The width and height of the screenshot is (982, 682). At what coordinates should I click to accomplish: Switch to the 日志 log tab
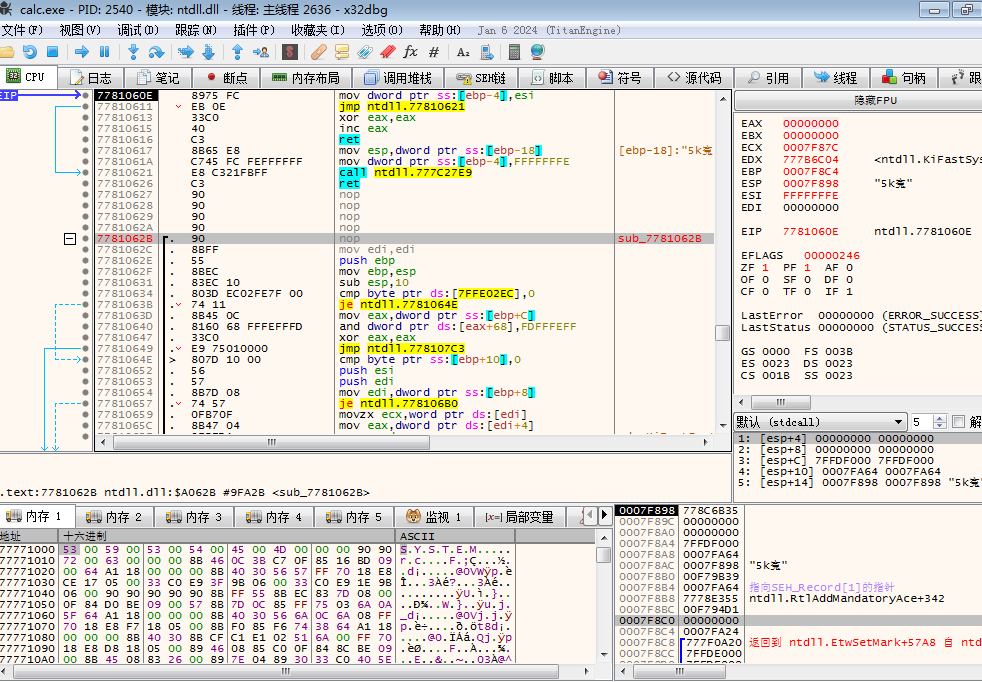click(91, 78)
